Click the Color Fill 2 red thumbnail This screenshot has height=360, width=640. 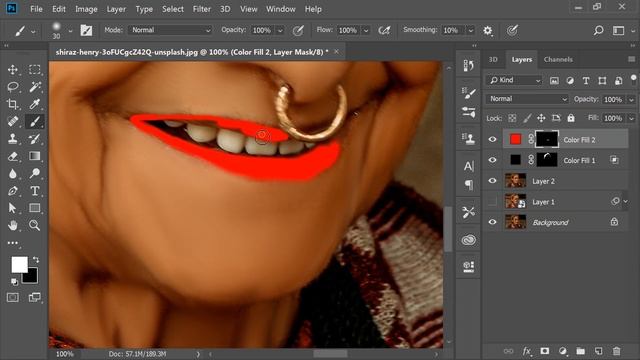tap(515, 140)
